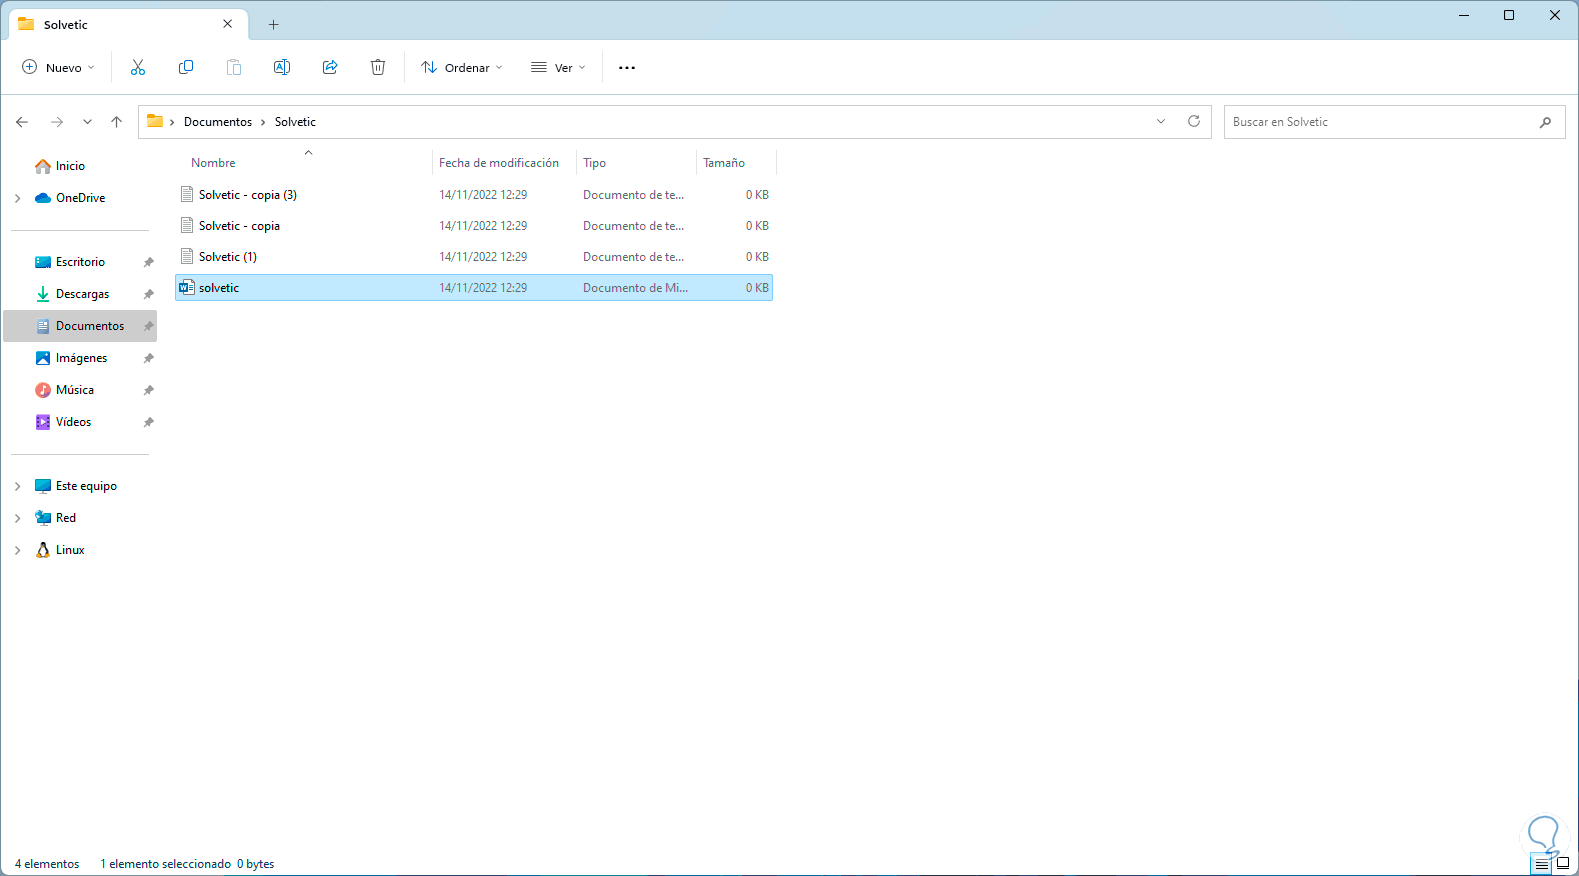Viewport: 1579px width, 876px height.
Task: Refresh the Solvetic folder view
Action: pyautogui.click(x=1194, y=121)
